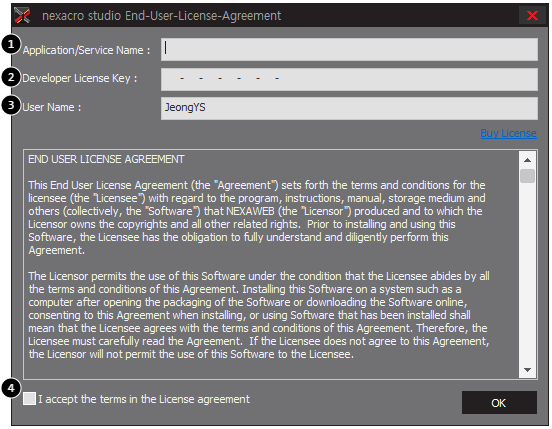Open the Buy License link

[508, 133]
